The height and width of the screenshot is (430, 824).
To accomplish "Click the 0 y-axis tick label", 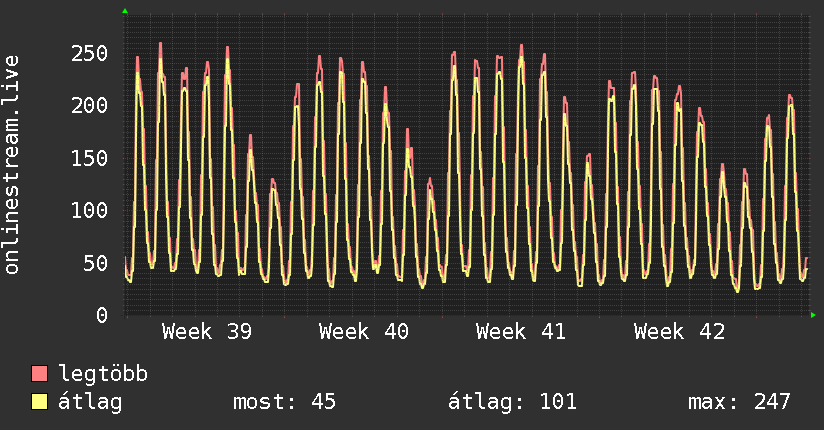I will pos(102,315).
